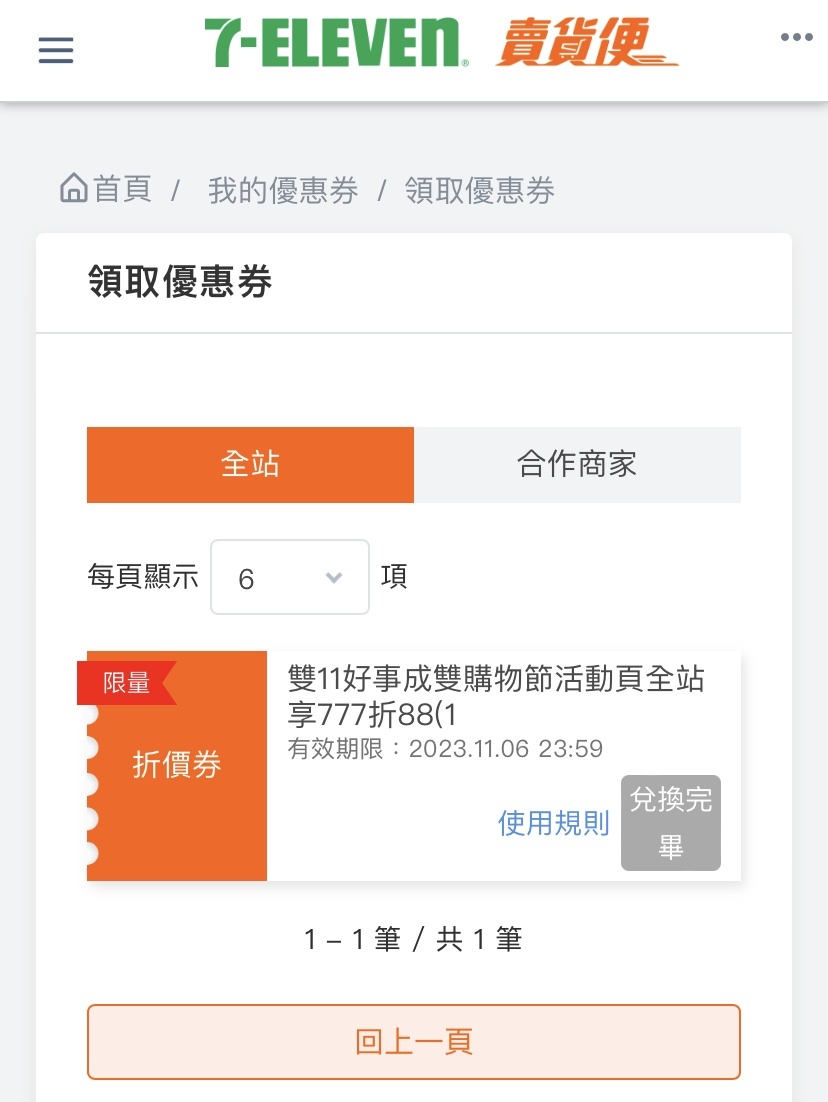
Task: Click the home icon in breadcrumb
Action: (x=74, y=188)
